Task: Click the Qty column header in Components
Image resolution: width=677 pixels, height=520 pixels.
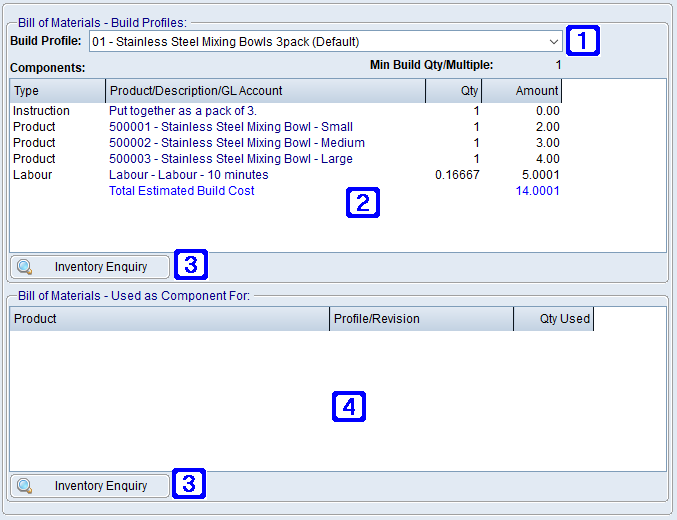Action: (x=453, y=91)
